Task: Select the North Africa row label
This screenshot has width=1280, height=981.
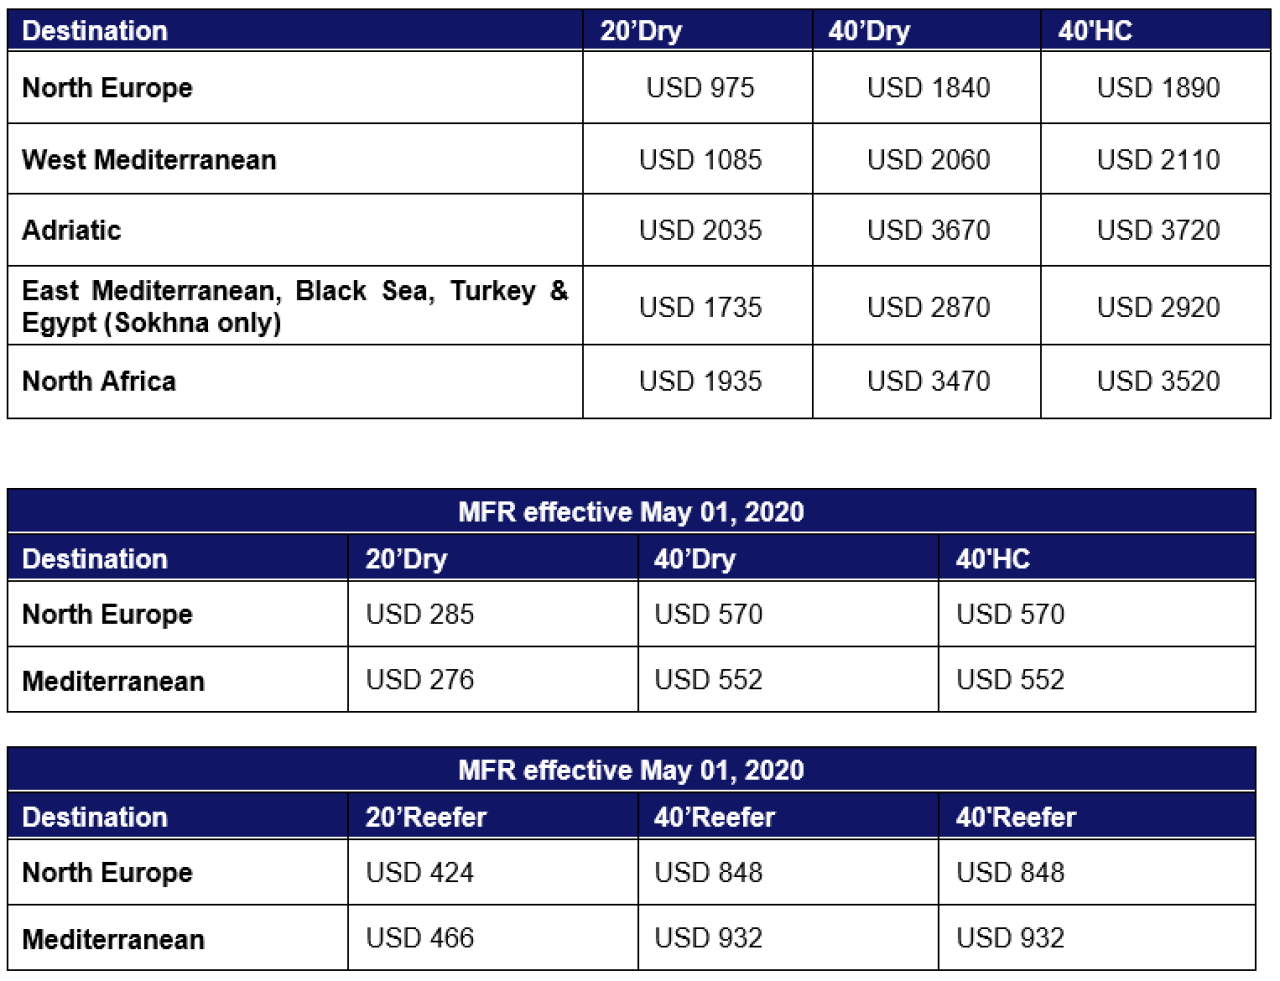Action: 99,381
